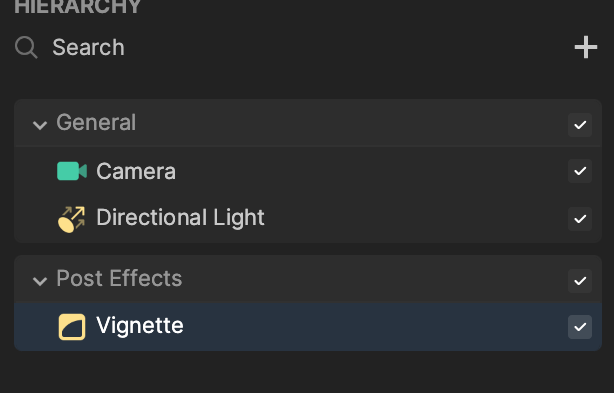Image resolution: width=614 pixels, height=393 pixels.
Task: Disable the Camera visibility checkbox
Action: [580, 171]
